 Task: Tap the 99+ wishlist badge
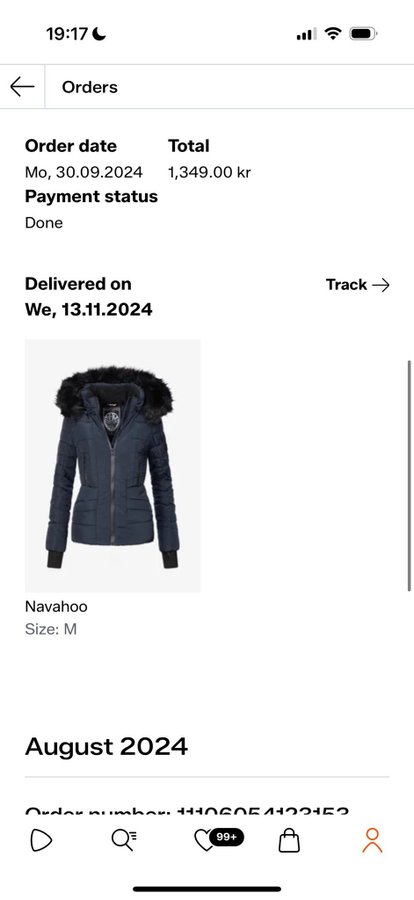click(x=226, y=837)
